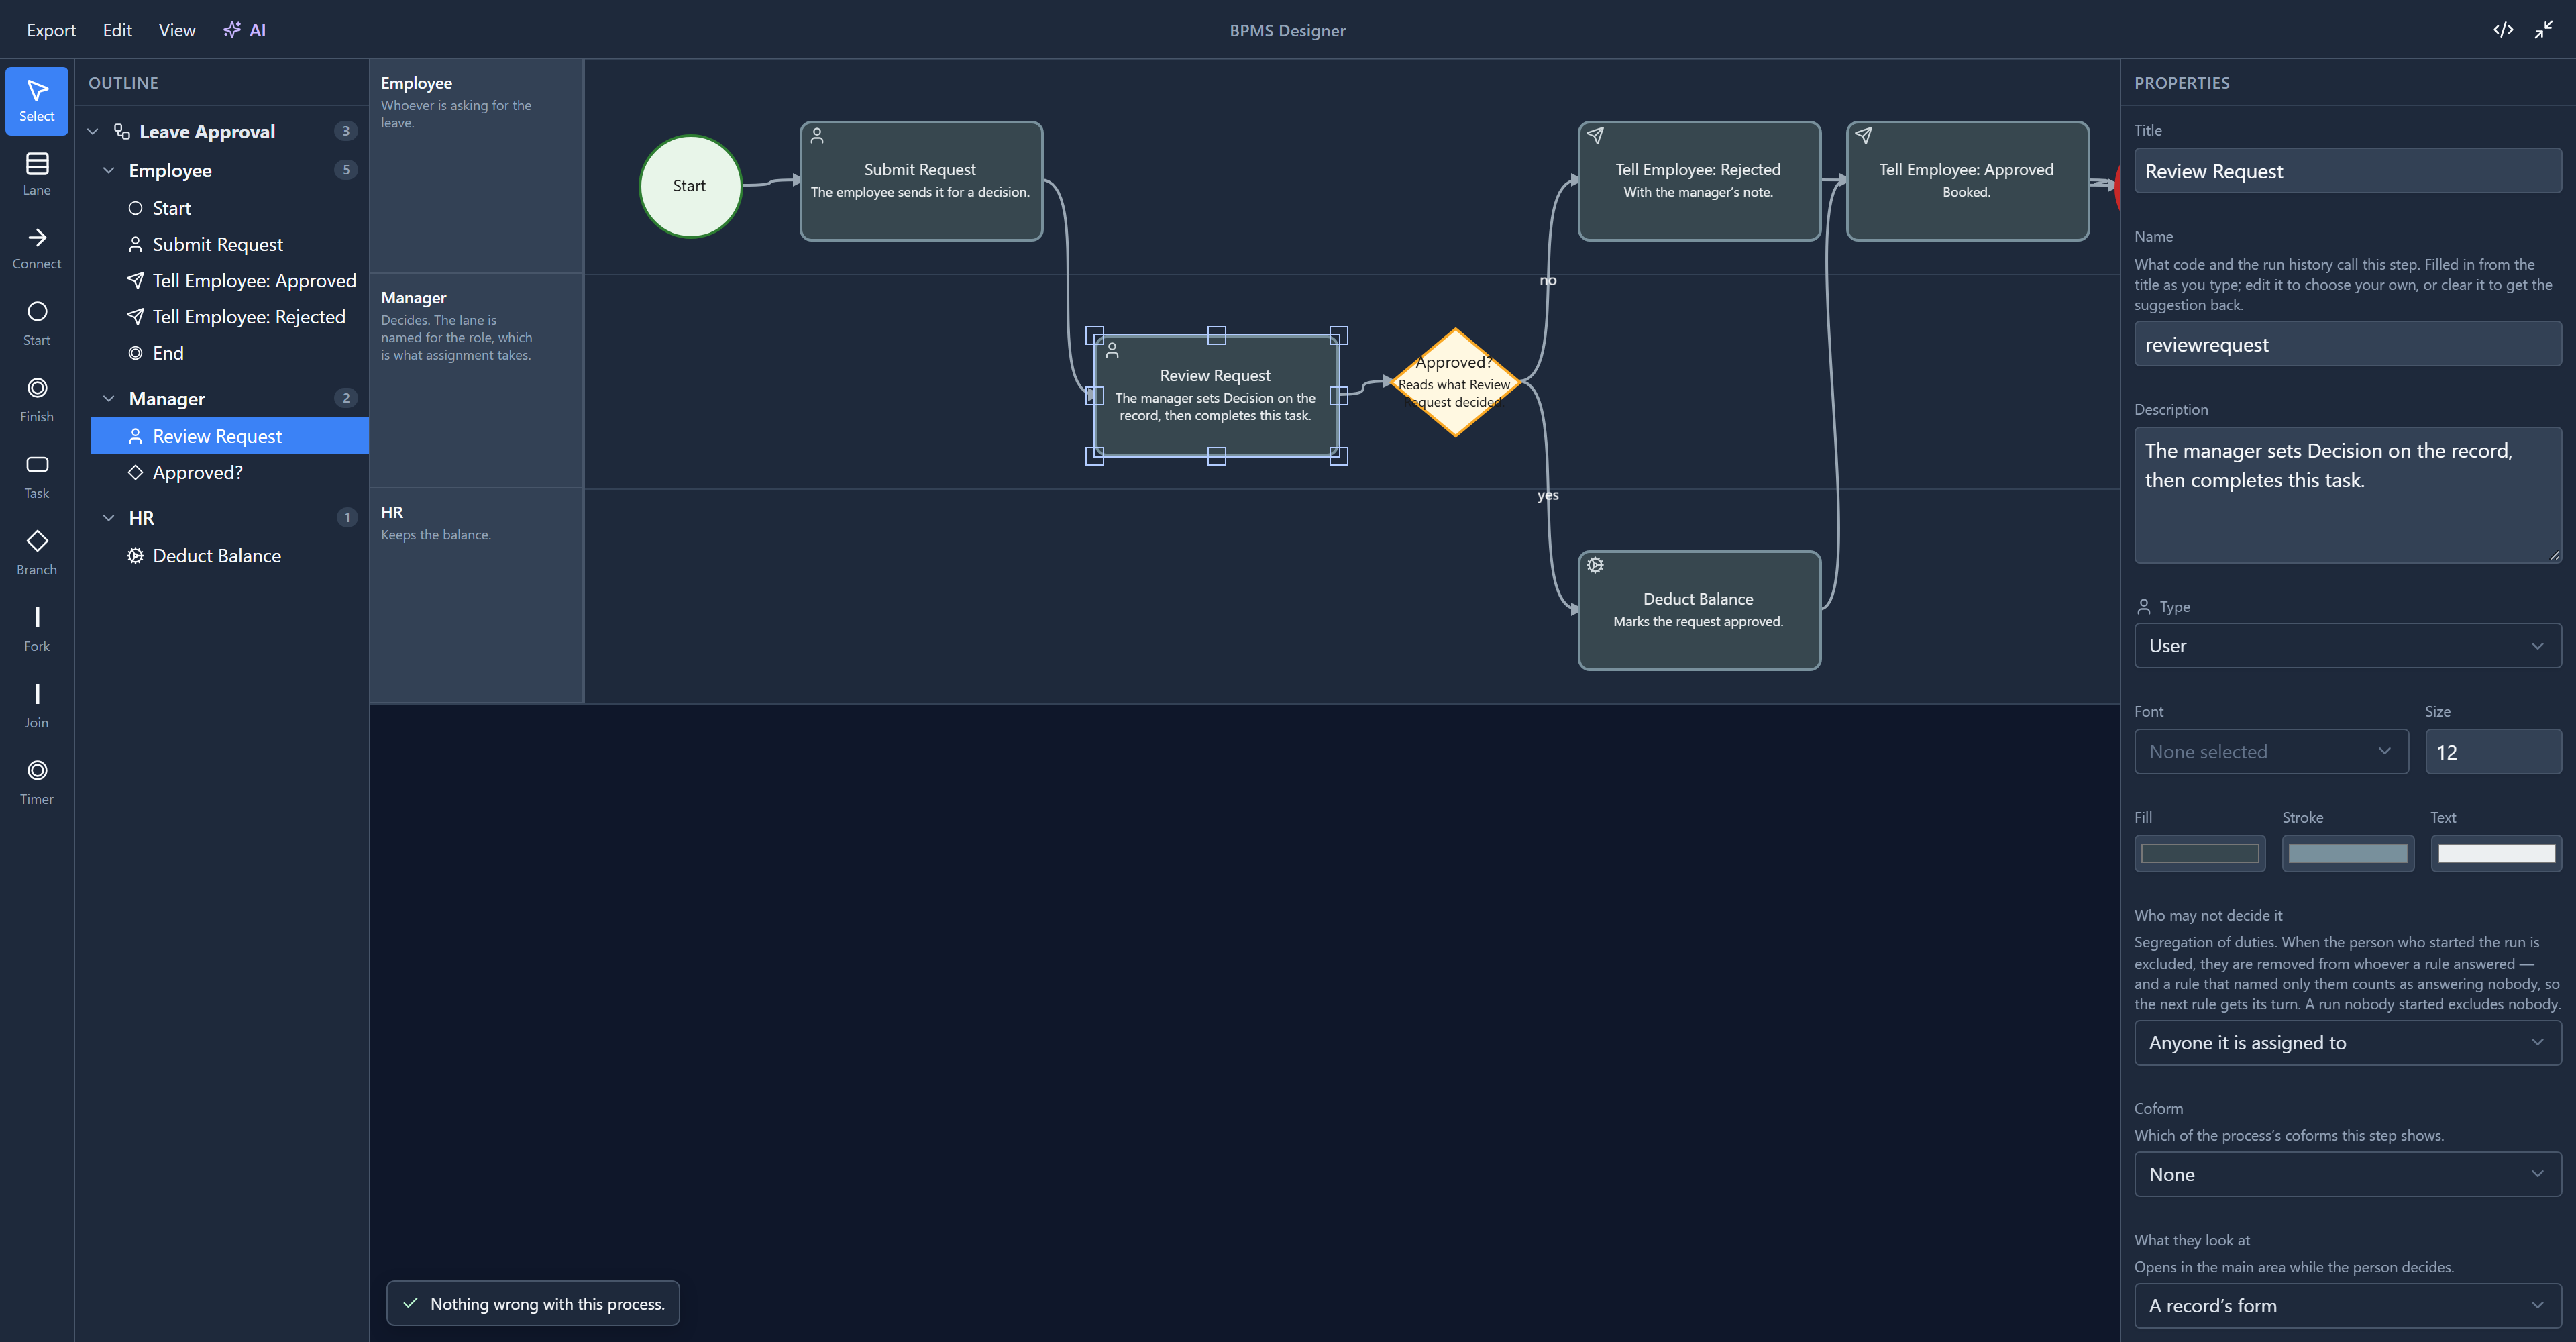Select the Start event tool
This screenshot has height=1342, width=2576.
pos(37,324)
